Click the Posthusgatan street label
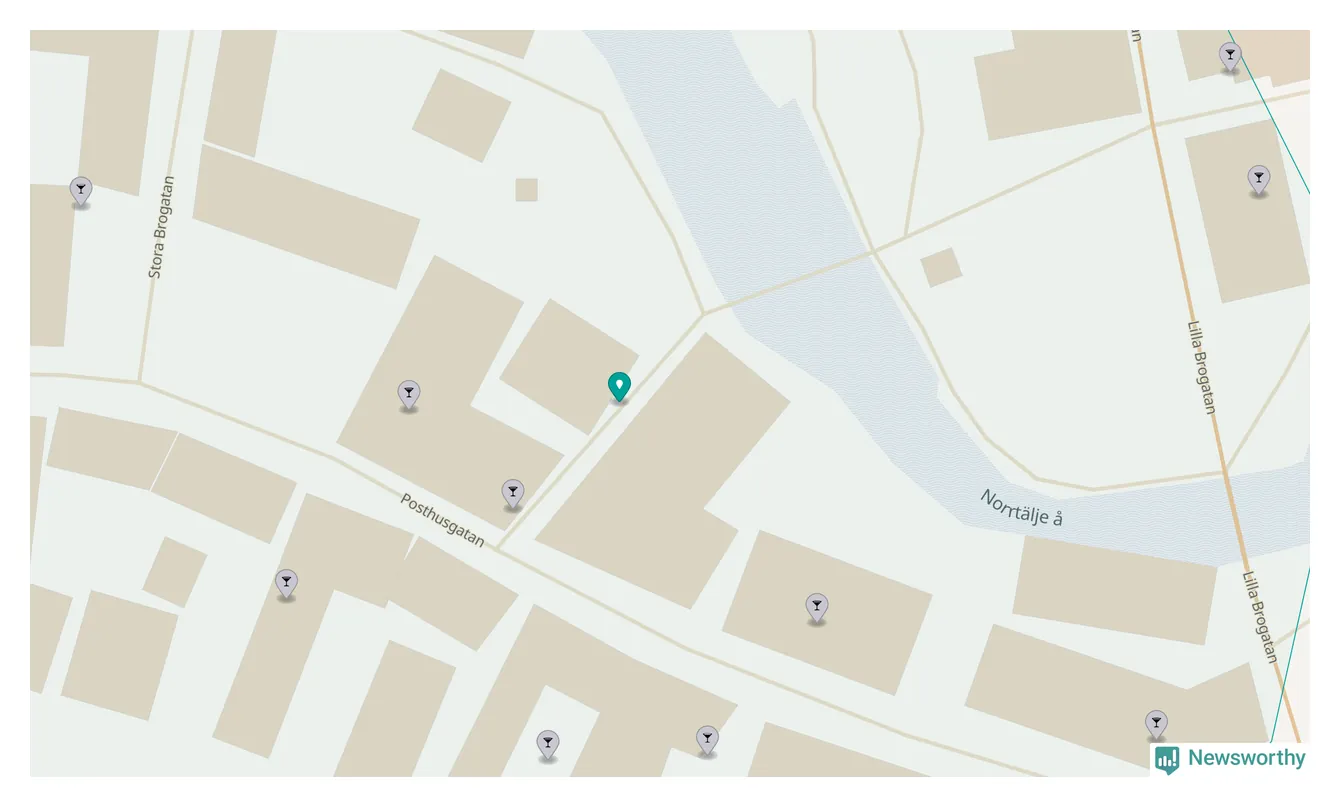Image resolution: width=1340 pixels, height=807 pixels. (443, 520)
